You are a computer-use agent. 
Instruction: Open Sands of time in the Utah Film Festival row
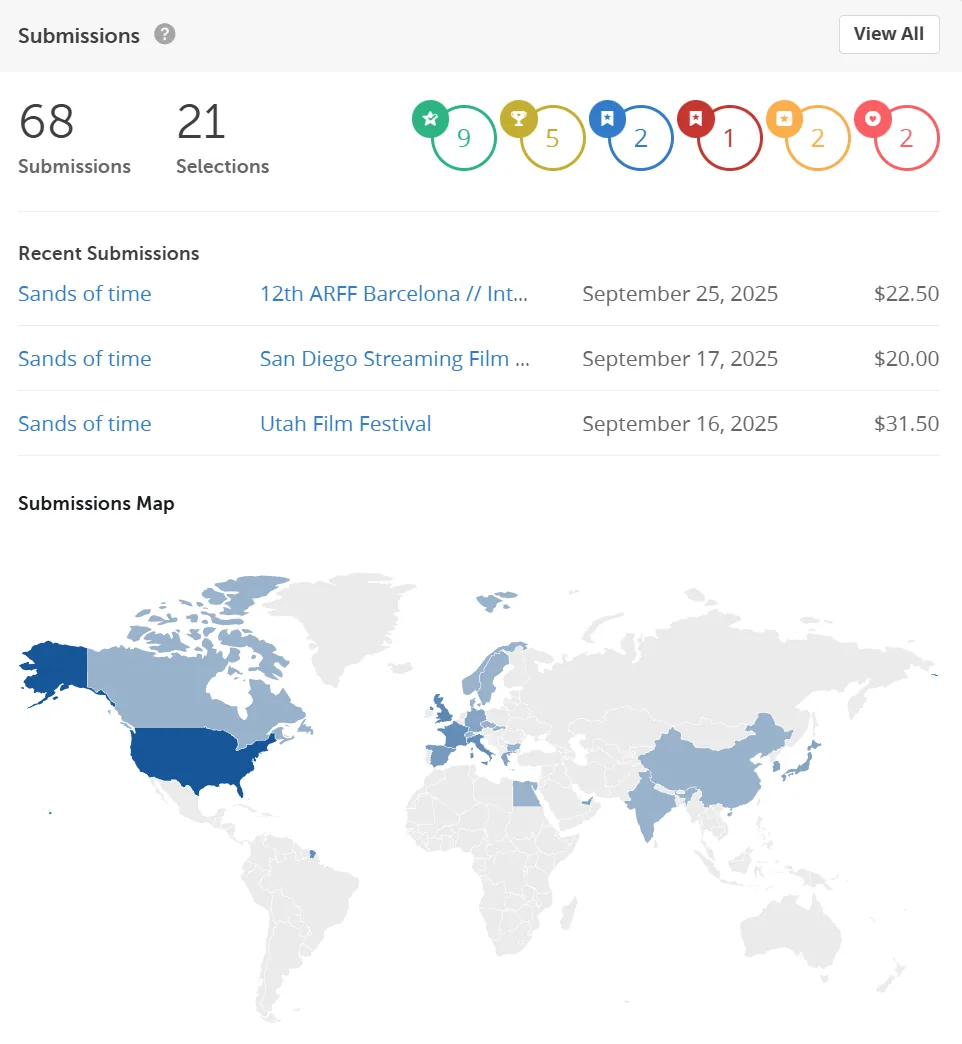click(x=85, y=423)
